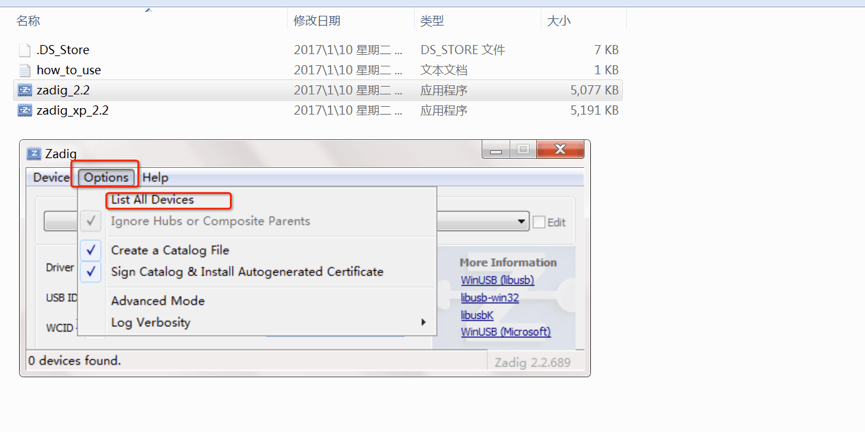The image size is (865, 432).
Task: Expand Log Verbosity submenu arrow
Action: tap(424, 322)
